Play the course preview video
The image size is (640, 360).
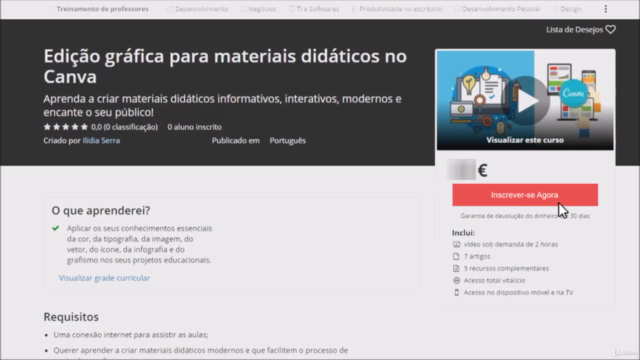click(526, 101)
